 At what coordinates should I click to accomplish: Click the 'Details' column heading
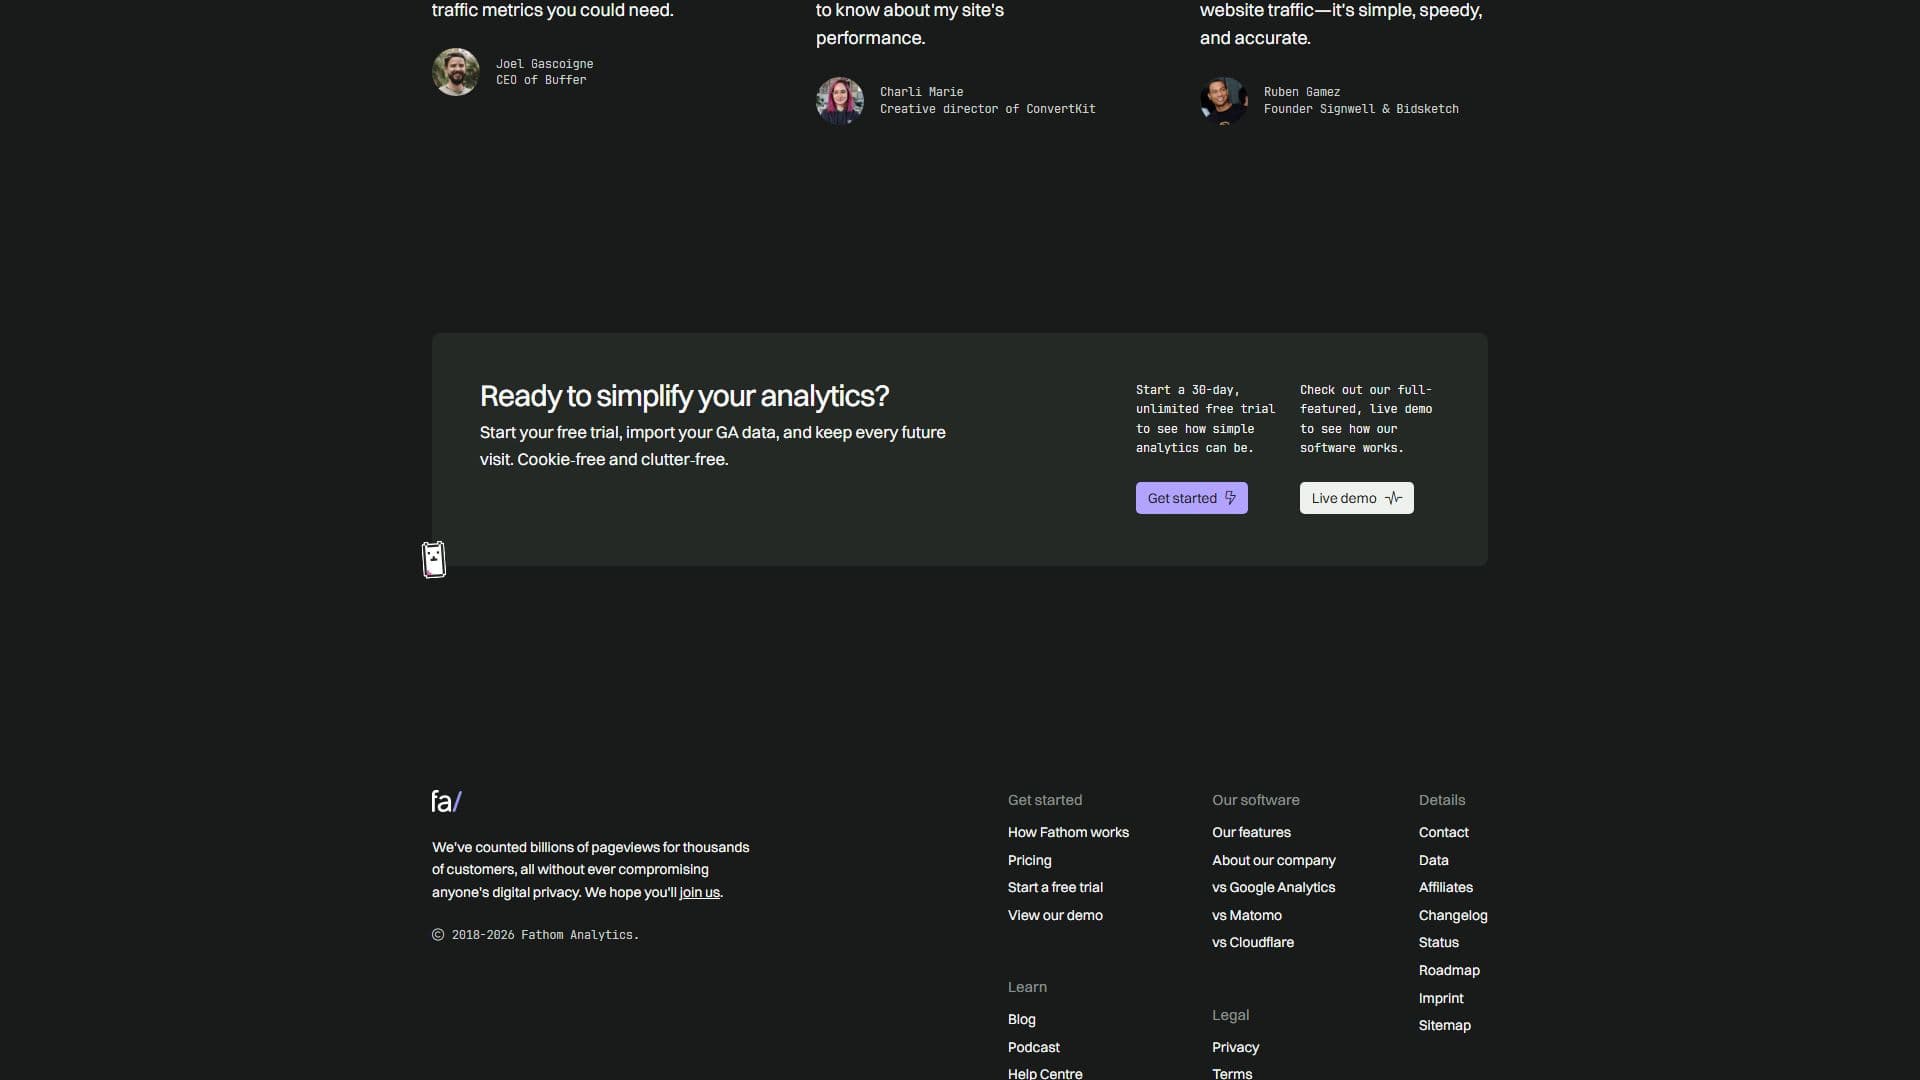[1441, 800]
